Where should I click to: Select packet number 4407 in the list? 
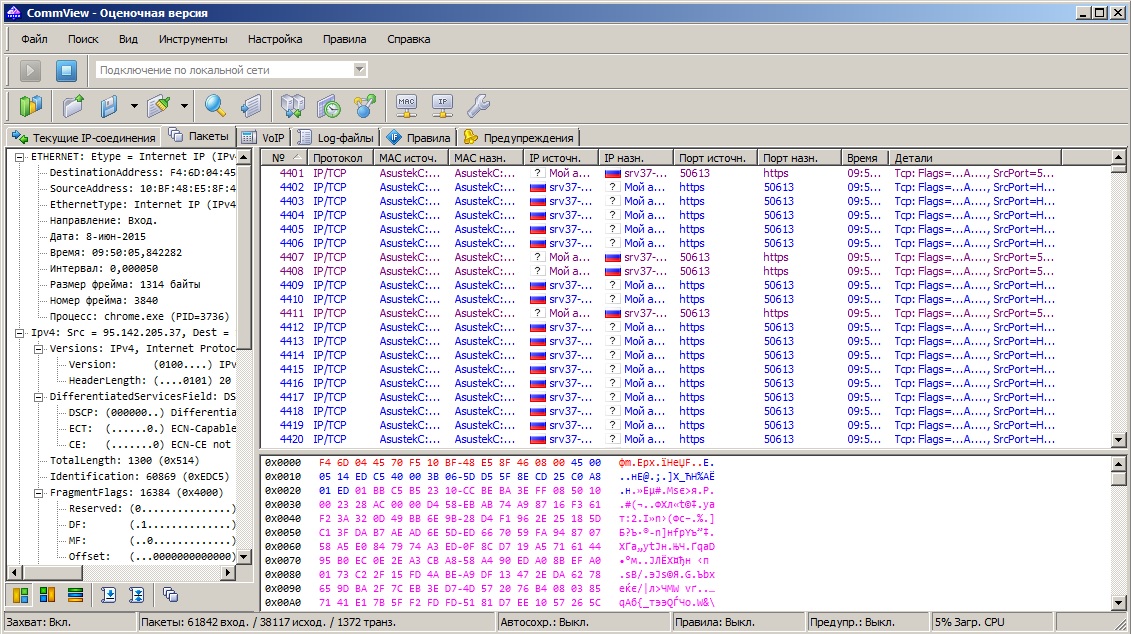click(x=292, y=257)
